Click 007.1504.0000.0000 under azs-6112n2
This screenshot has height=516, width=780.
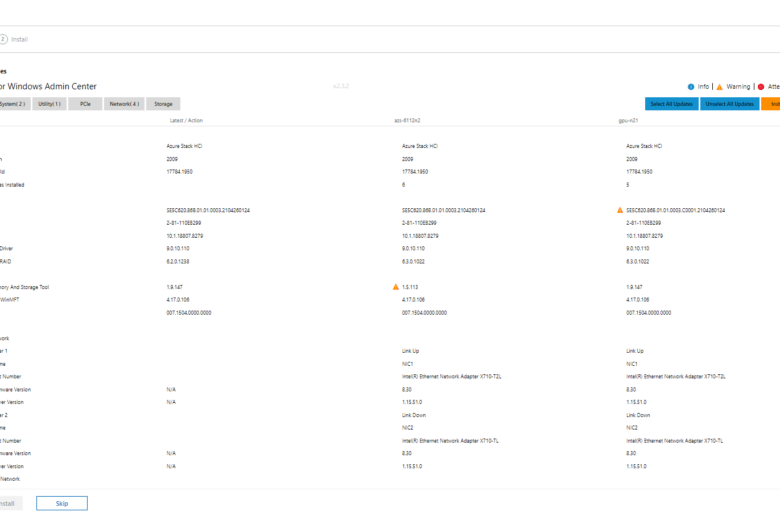(x=424, y=313)
